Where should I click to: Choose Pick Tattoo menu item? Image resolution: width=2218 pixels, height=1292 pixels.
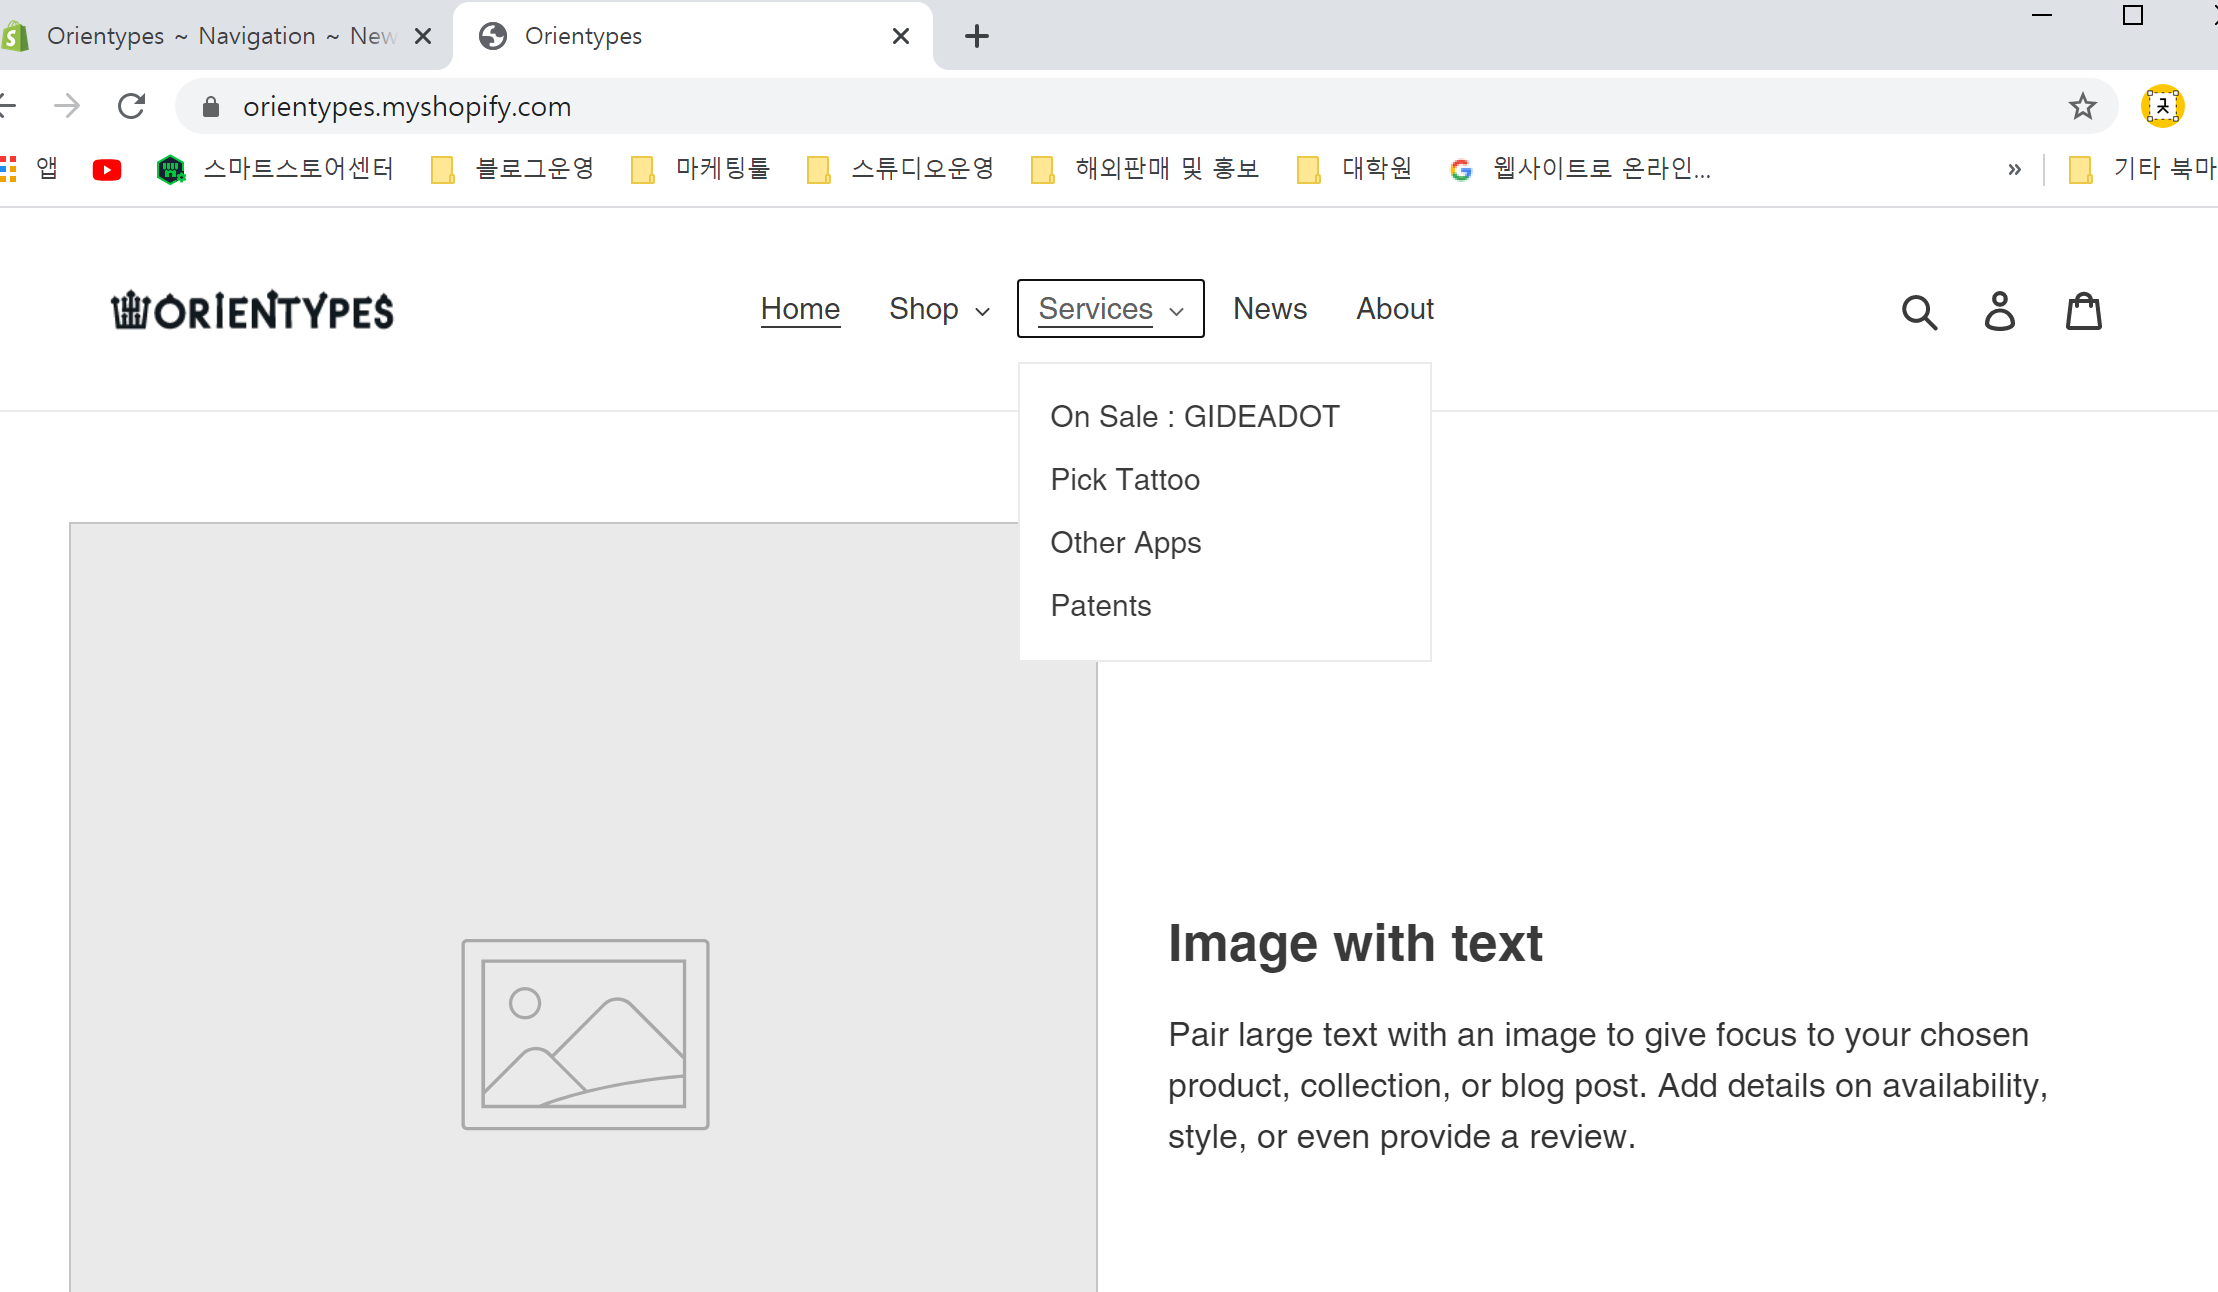tap(1124, 480)
